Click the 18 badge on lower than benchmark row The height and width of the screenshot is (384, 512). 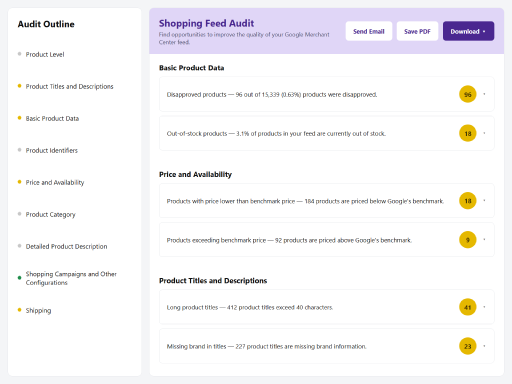(x=468, y=201)
